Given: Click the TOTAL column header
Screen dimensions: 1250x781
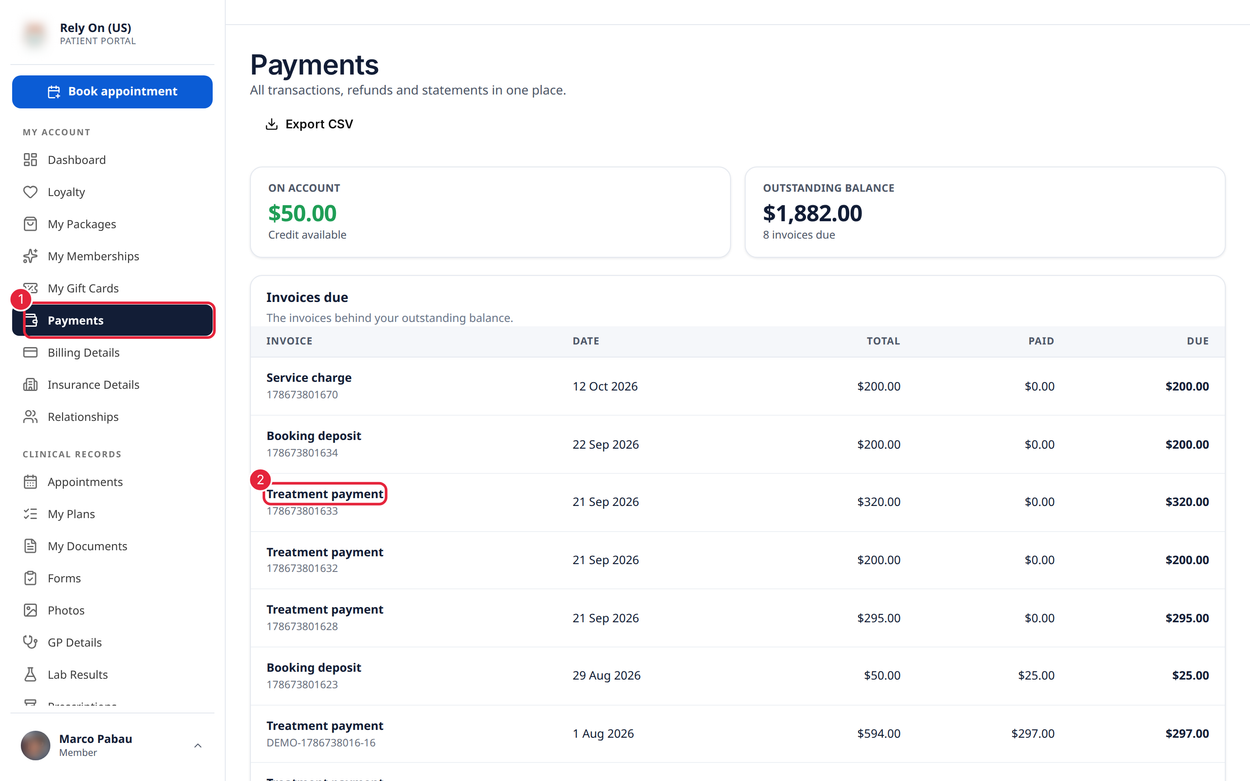Looking at the screenshot, I should [883, 341].
